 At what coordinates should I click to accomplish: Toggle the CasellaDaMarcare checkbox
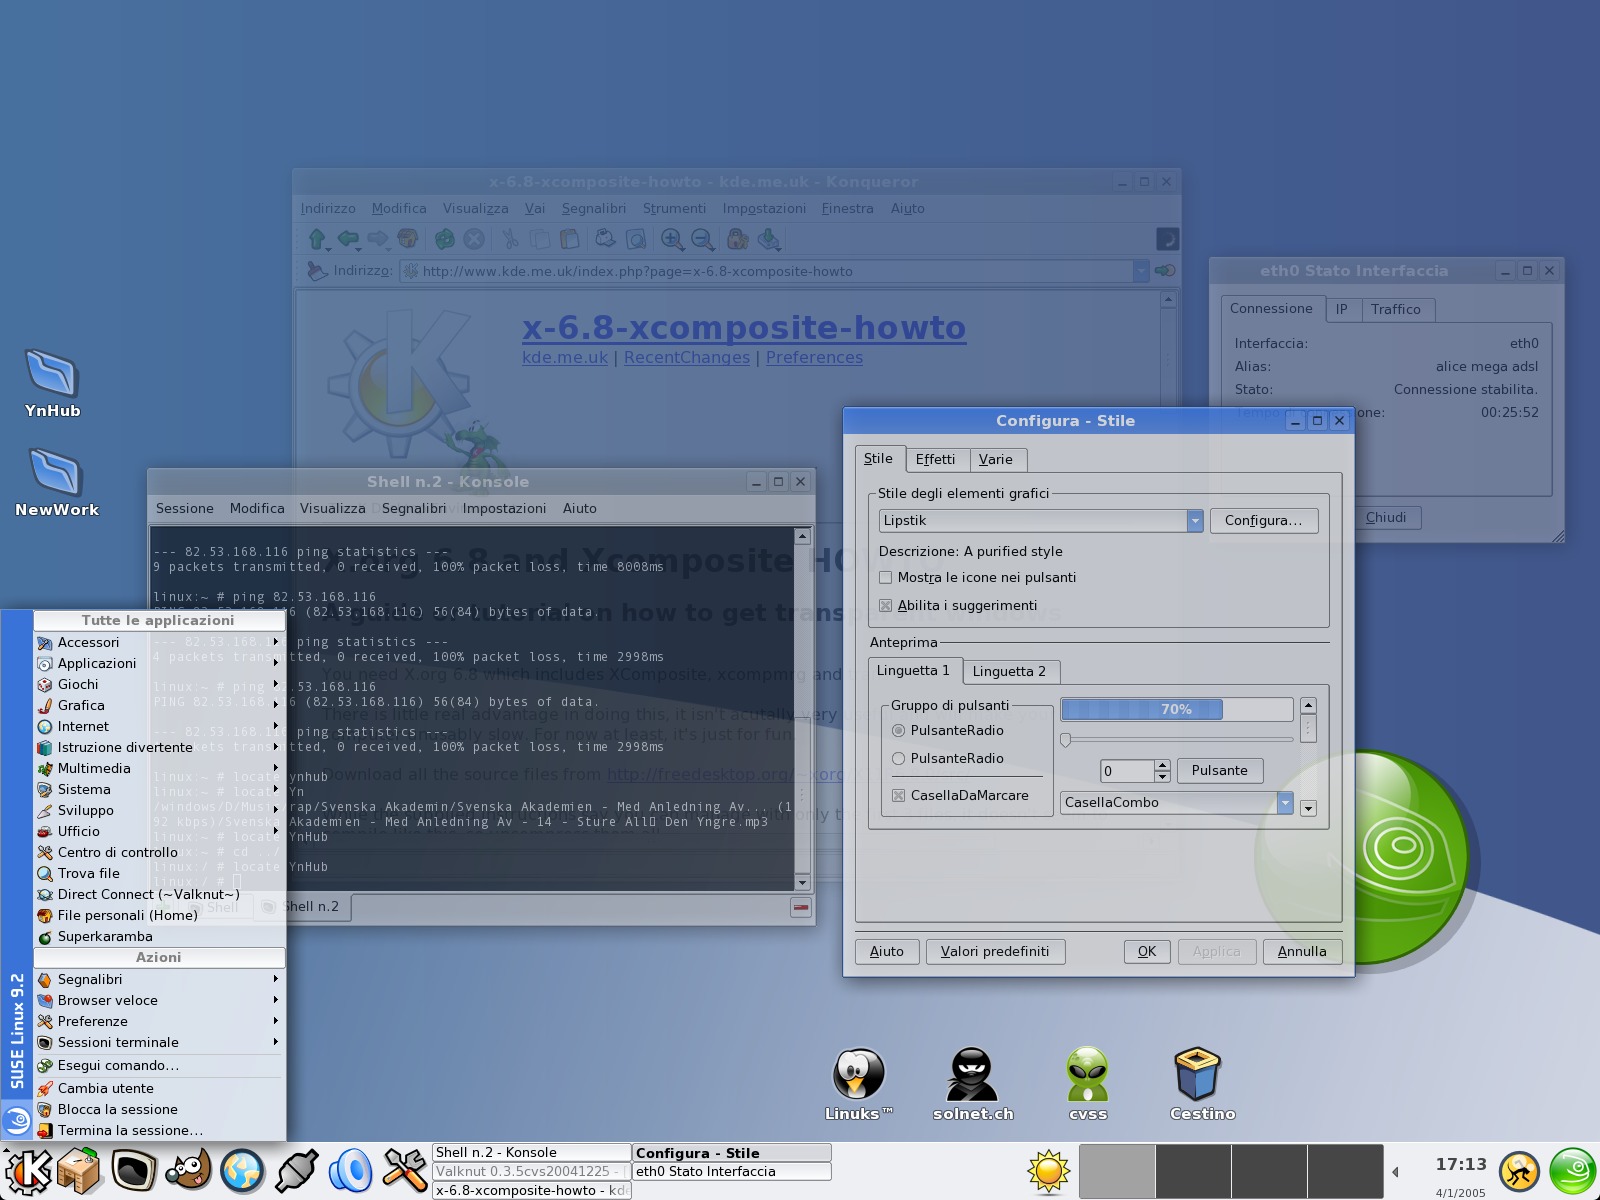tap(898, 796)
